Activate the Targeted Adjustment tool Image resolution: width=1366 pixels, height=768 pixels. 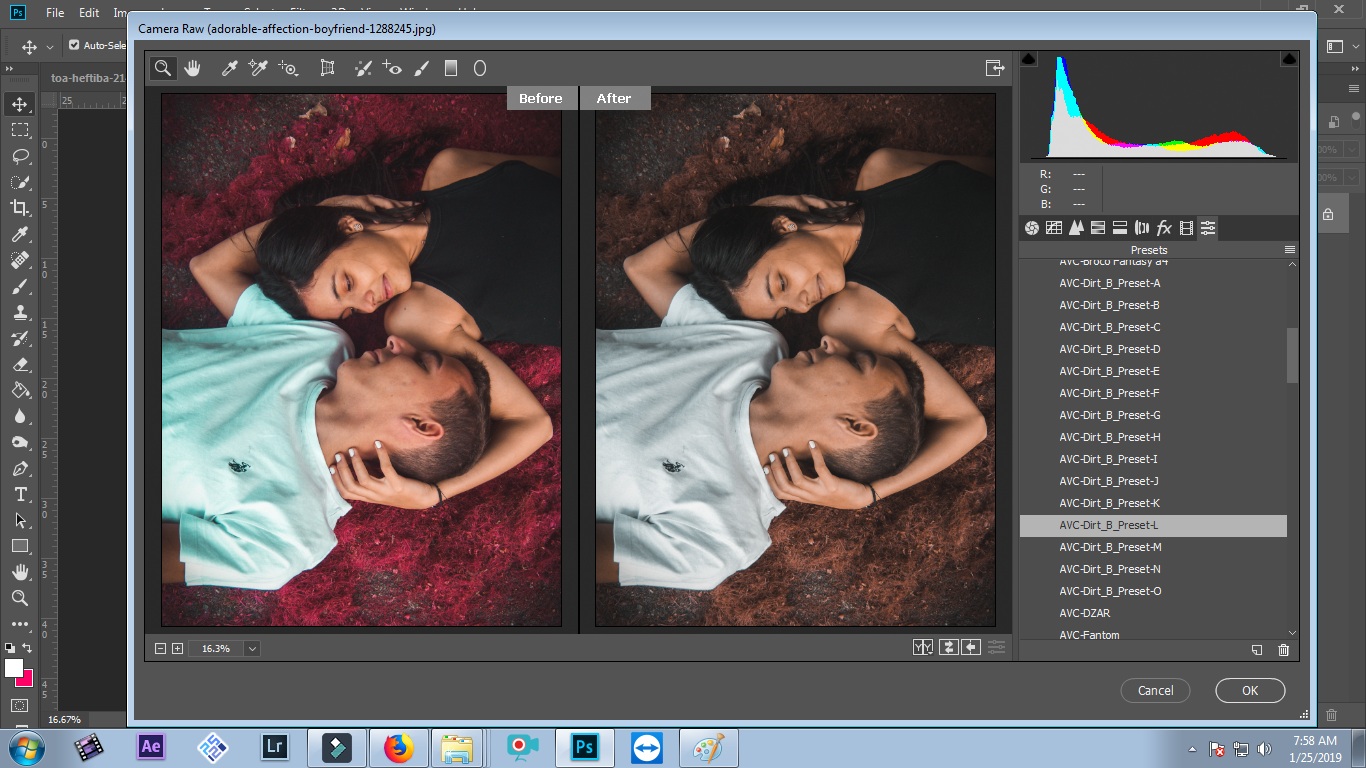(289, 68)
